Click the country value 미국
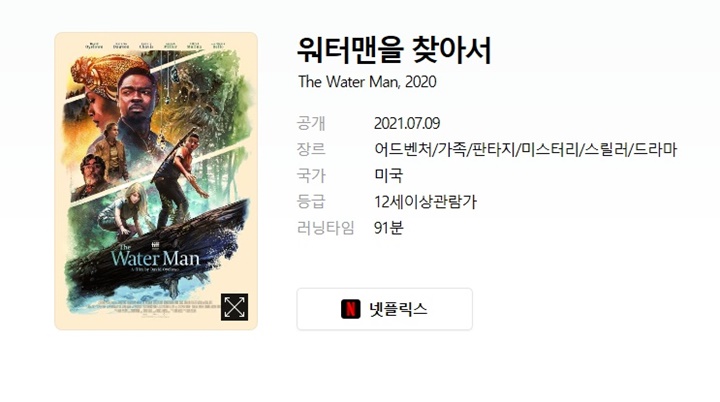The image size is (720, 402). tap(388, 176)
